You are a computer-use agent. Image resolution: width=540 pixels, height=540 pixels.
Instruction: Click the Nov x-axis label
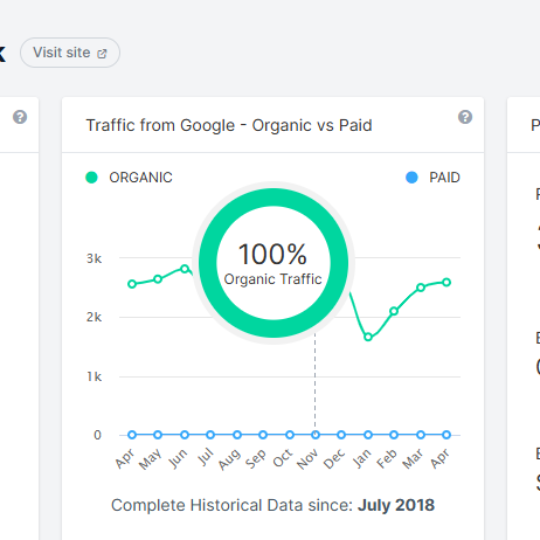click(308, 459)
